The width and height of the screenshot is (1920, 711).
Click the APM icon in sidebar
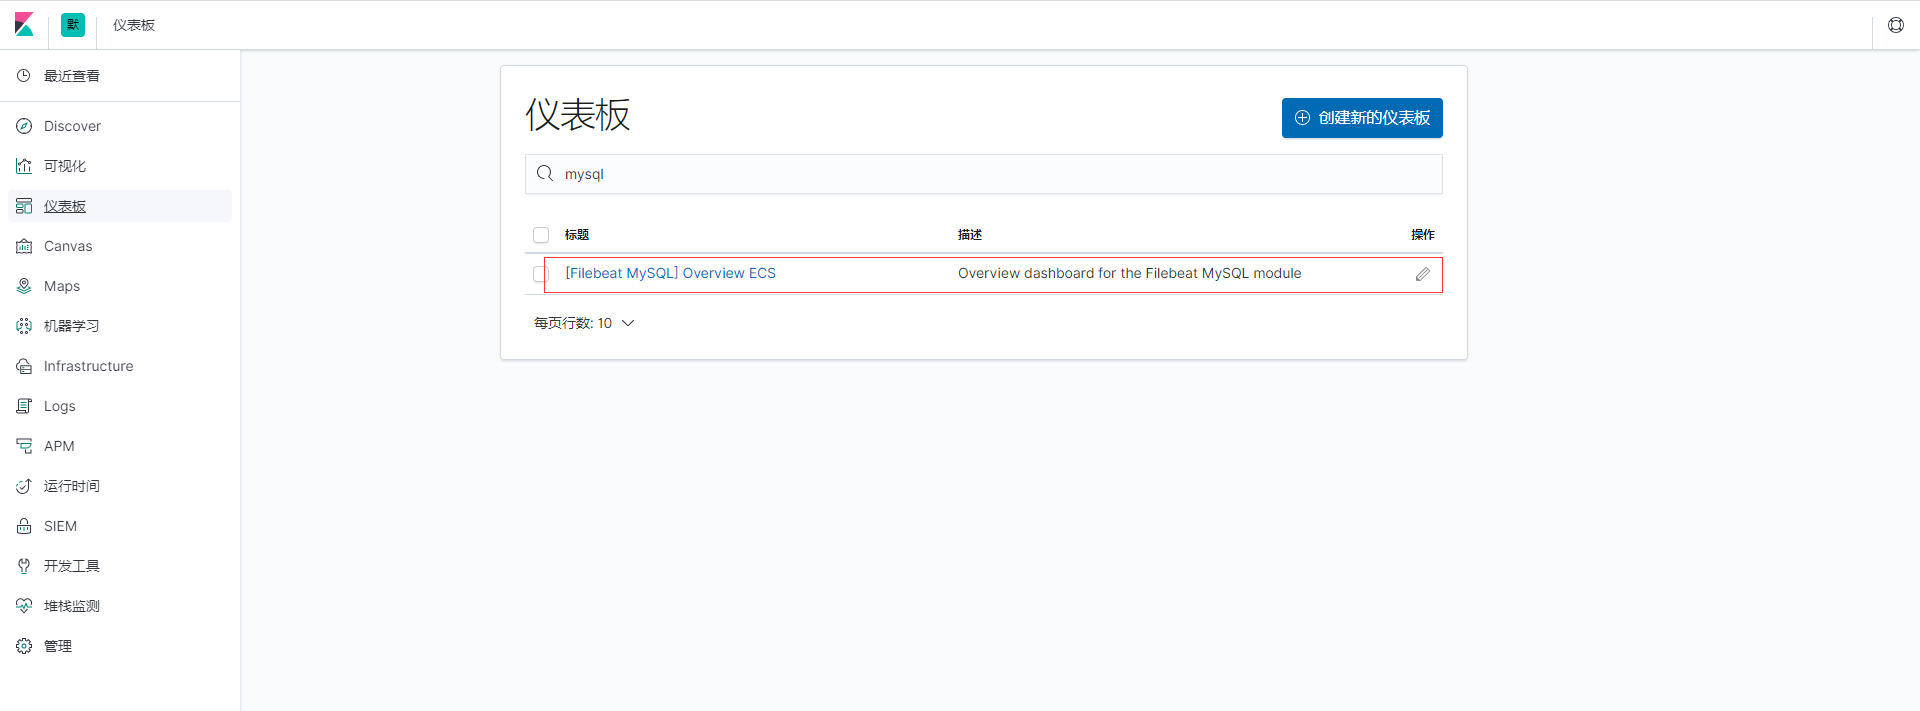[24, 446]
